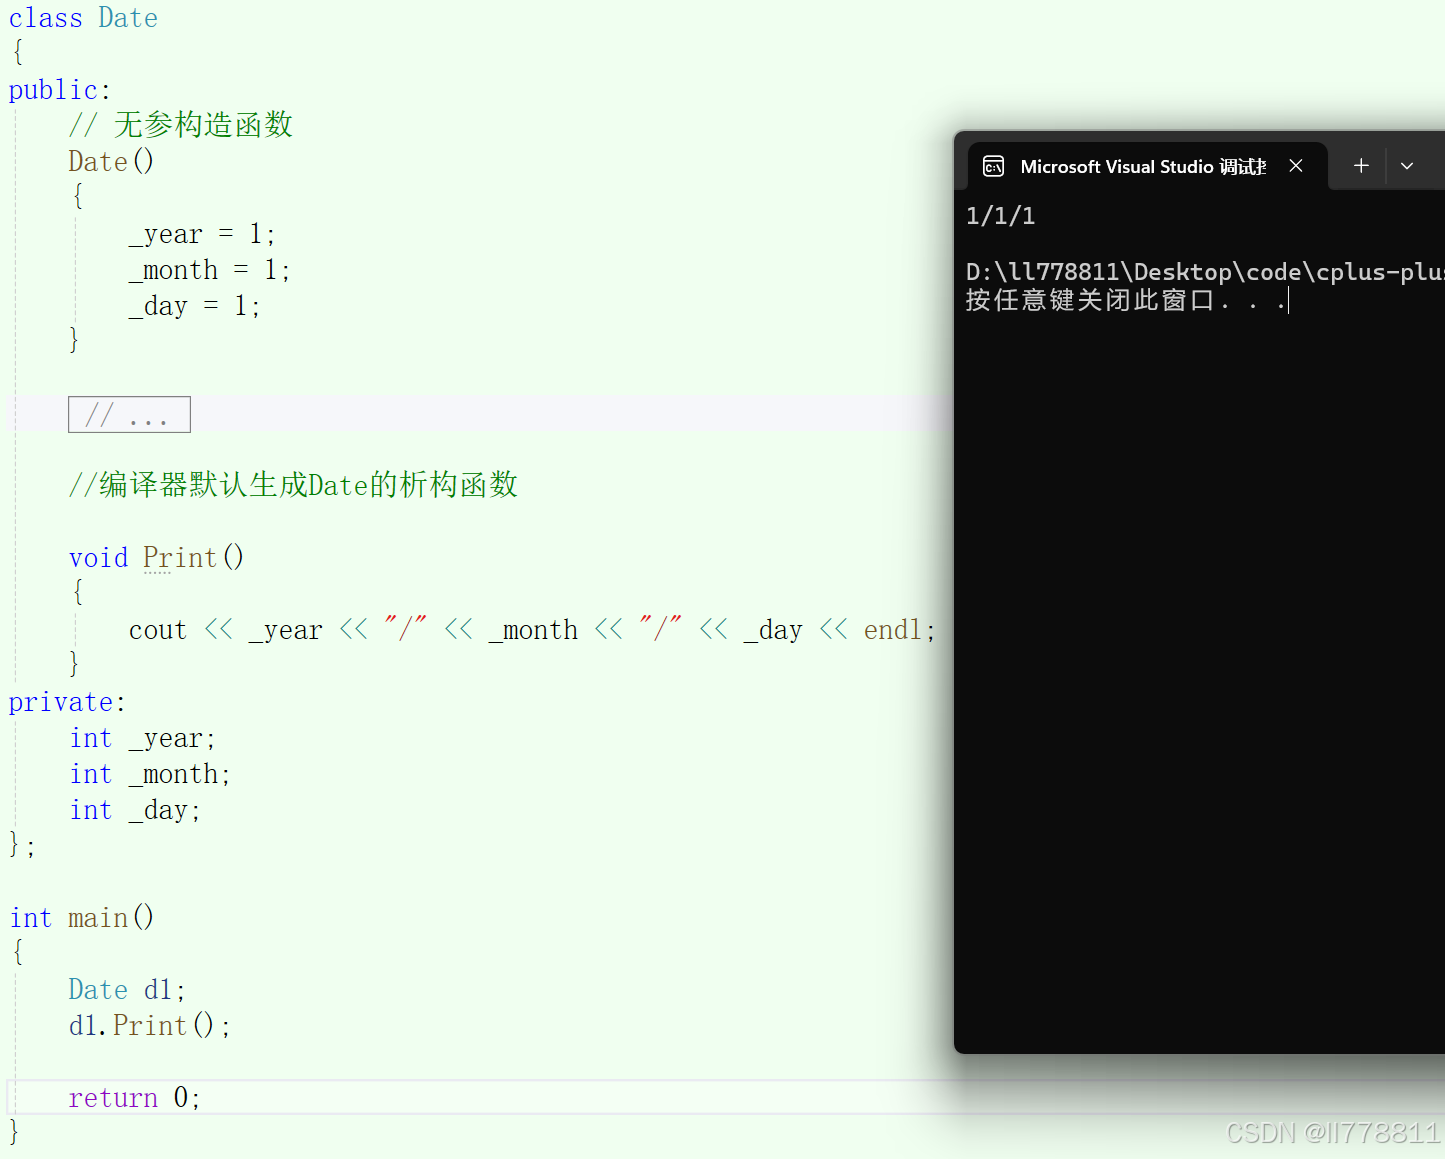Click the 'int main()' function line
The height and width of the screenshot is (1159, 1445).
[x=82, y=917]
